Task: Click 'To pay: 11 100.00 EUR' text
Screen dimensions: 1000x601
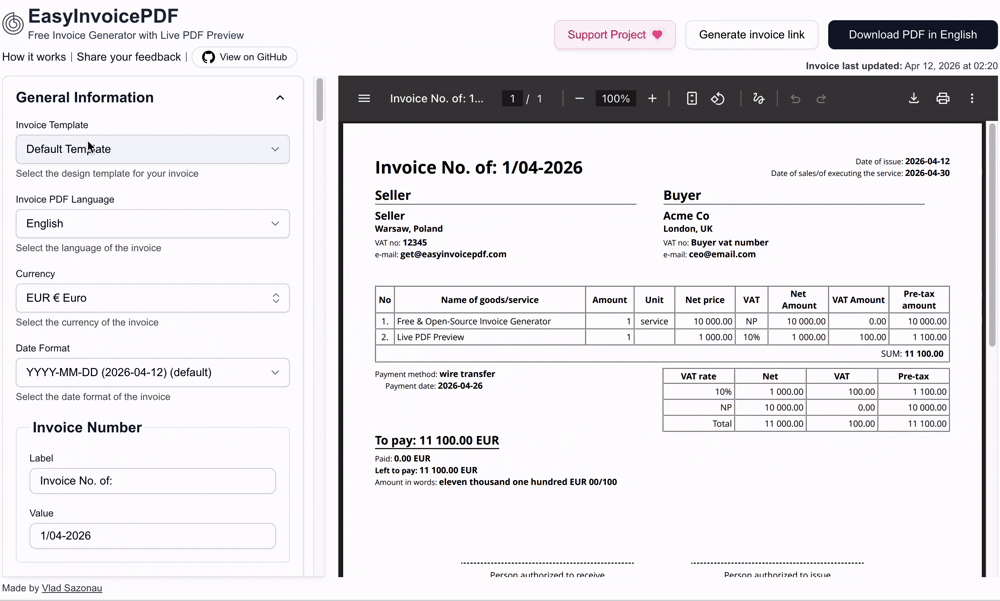Action: tap(437, 440)
